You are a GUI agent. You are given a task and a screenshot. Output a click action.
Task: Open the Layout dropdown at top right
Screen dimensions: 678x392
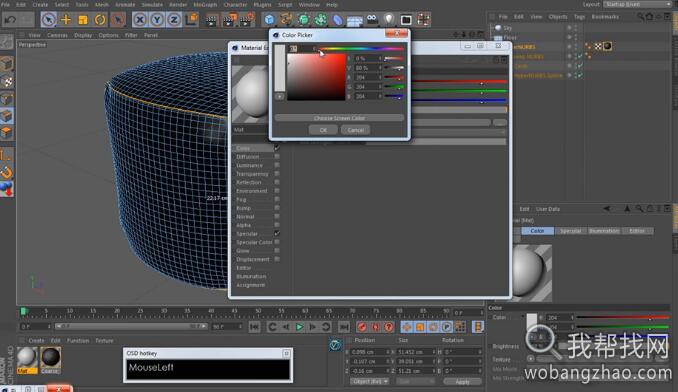637,4
